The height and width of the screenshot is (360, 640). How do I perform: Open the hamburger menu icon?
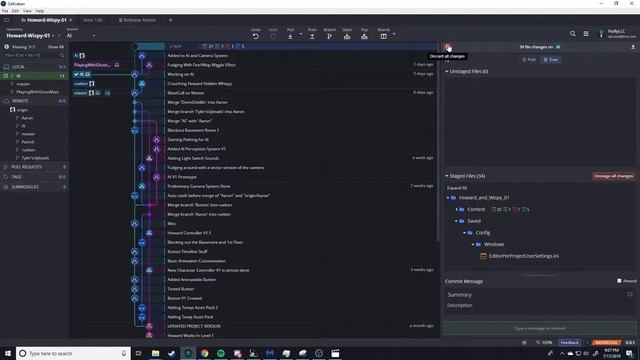[x=586, y=34]
